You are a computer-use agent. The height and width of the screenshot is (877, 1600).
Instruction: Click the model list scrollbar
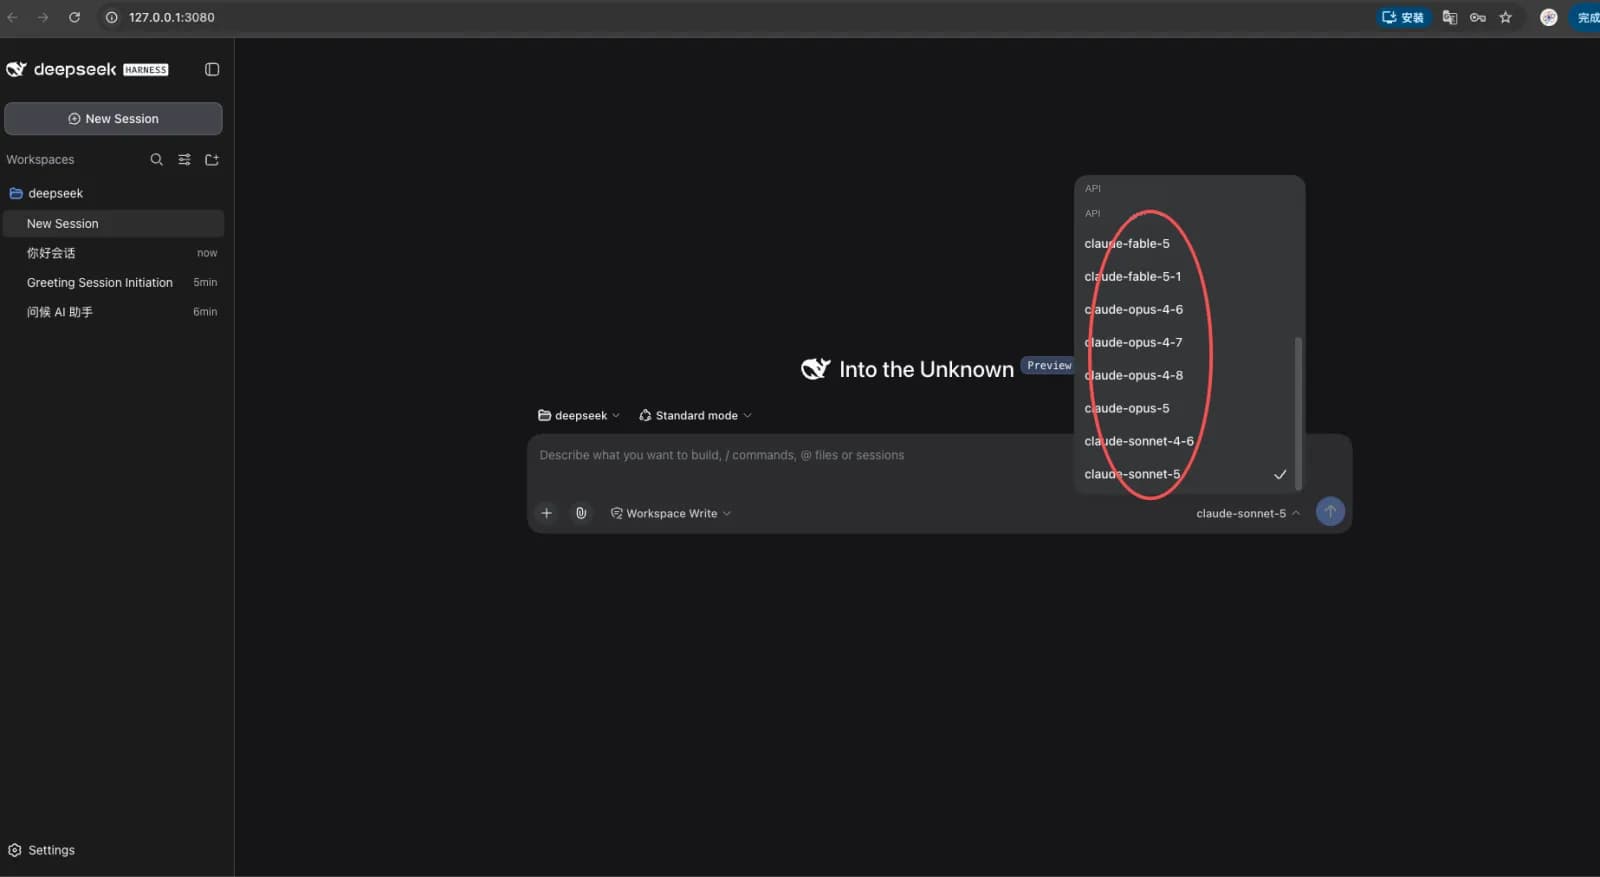[1298, 413]
